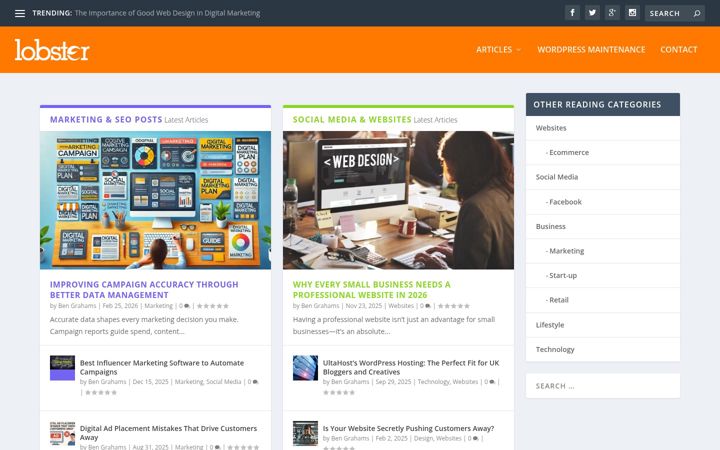This screenshot has height=450, width=720.
Task: Click date Feb 25, 2026 text
Action: tap(120, 306)
